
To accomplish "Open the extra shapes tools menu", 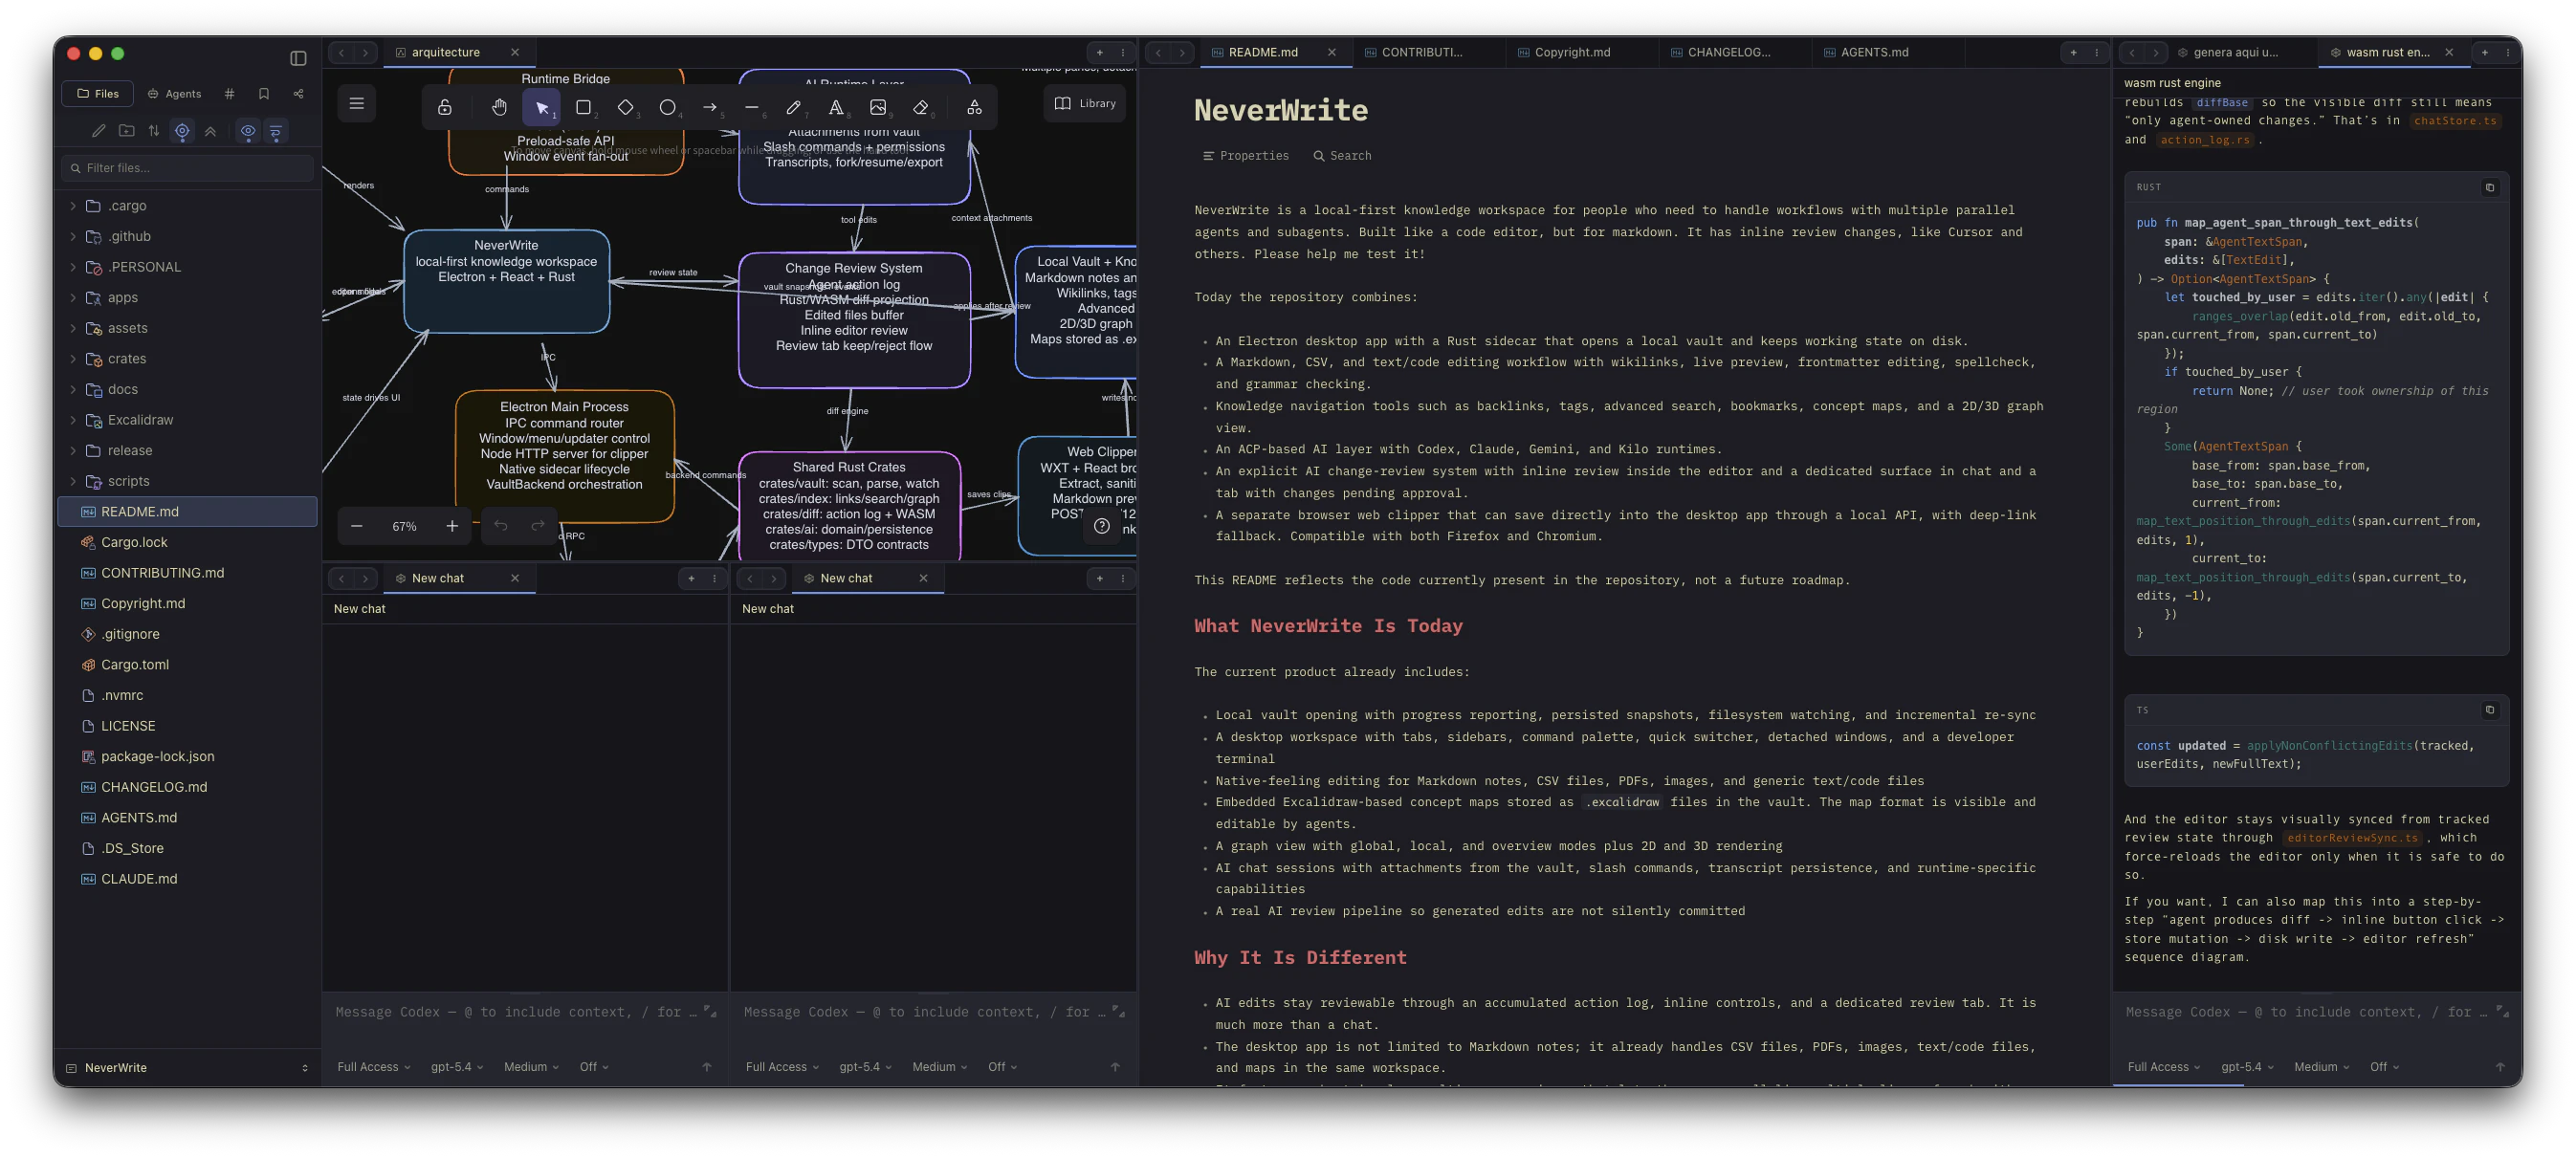I will tap(974, 107).
